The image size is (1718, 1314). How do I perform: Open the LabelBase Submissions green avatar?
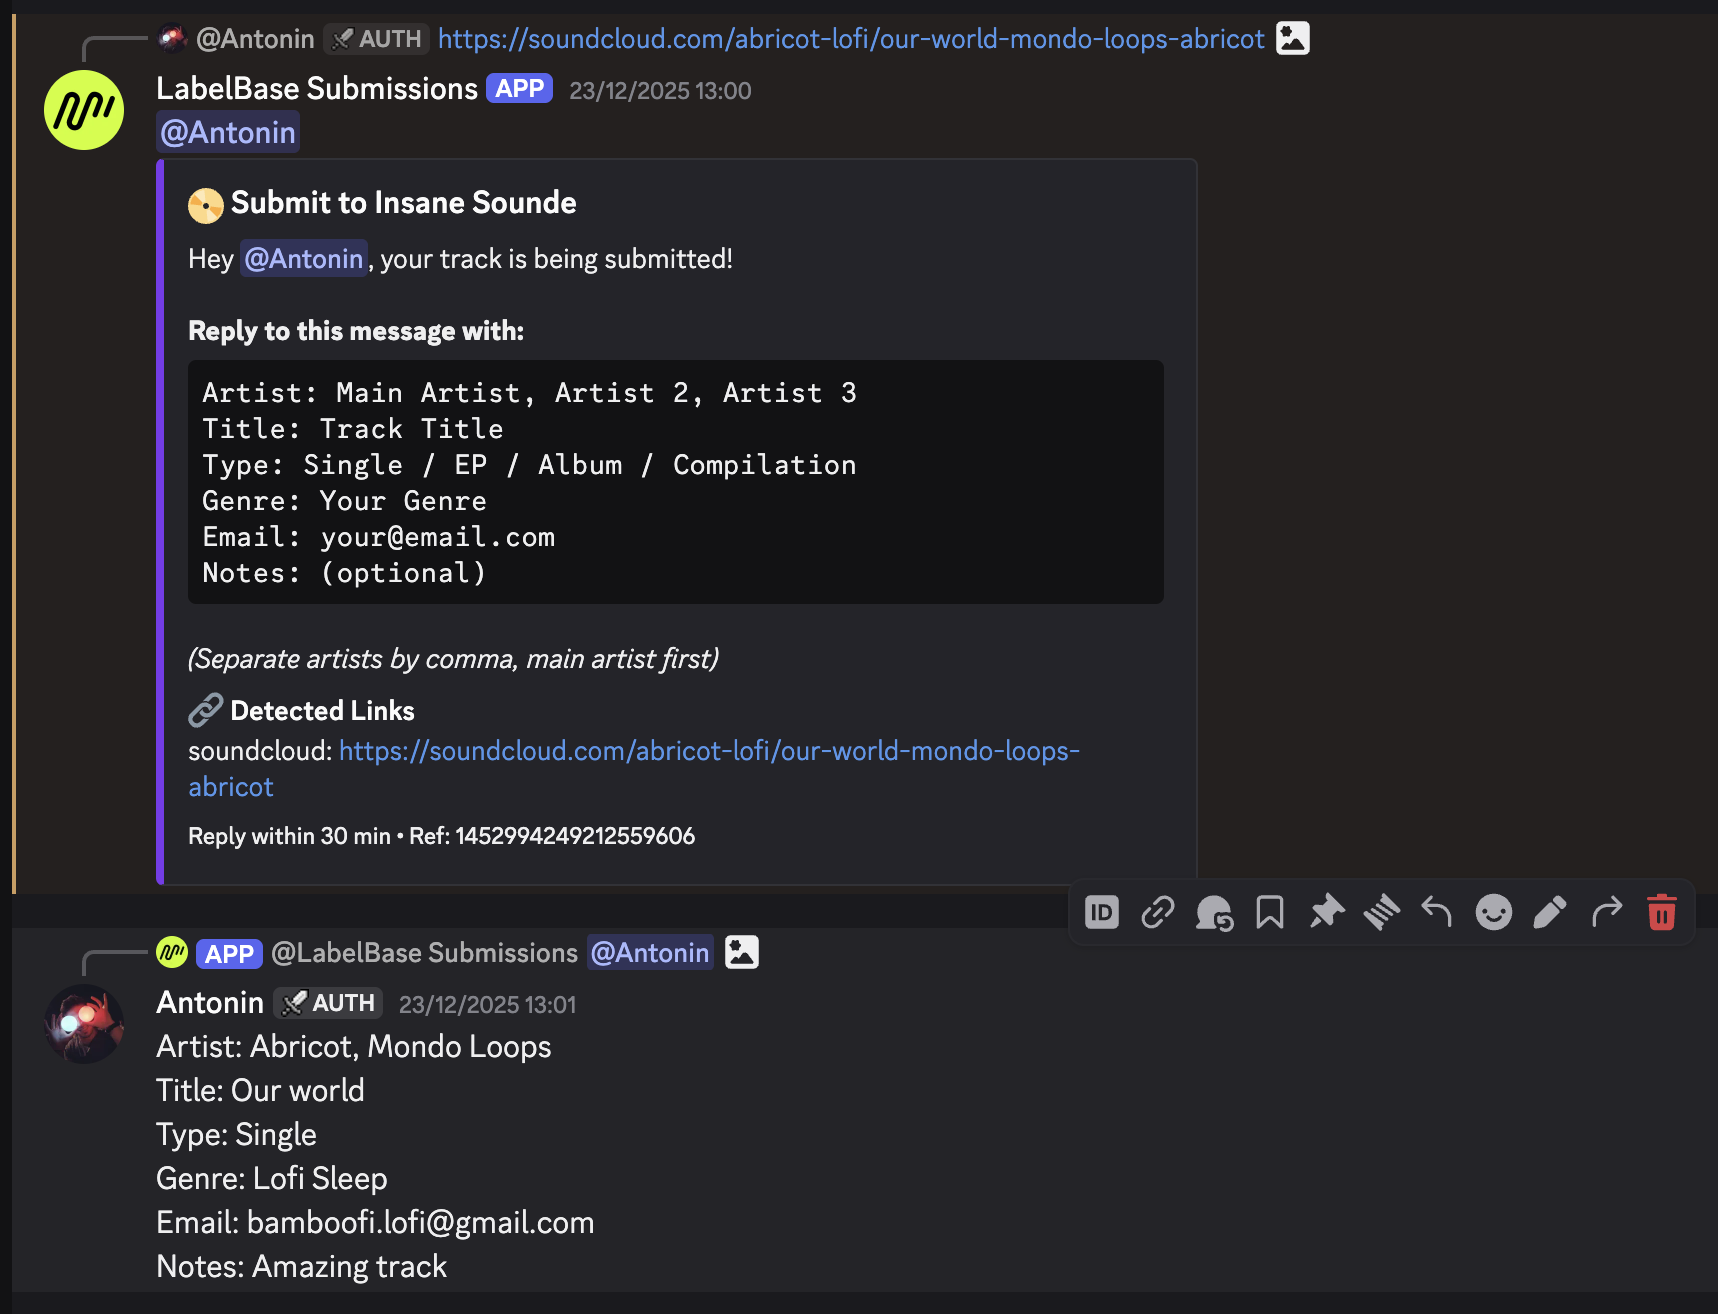point(84,110)
